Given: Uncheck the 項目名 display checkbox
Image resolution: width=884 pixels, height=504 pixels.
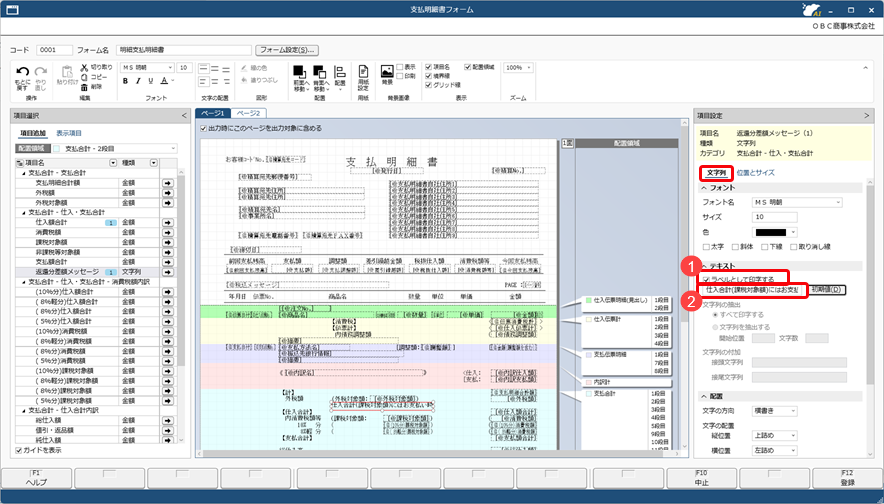Looking at the screenshot, I should click(x=428, y=67).
